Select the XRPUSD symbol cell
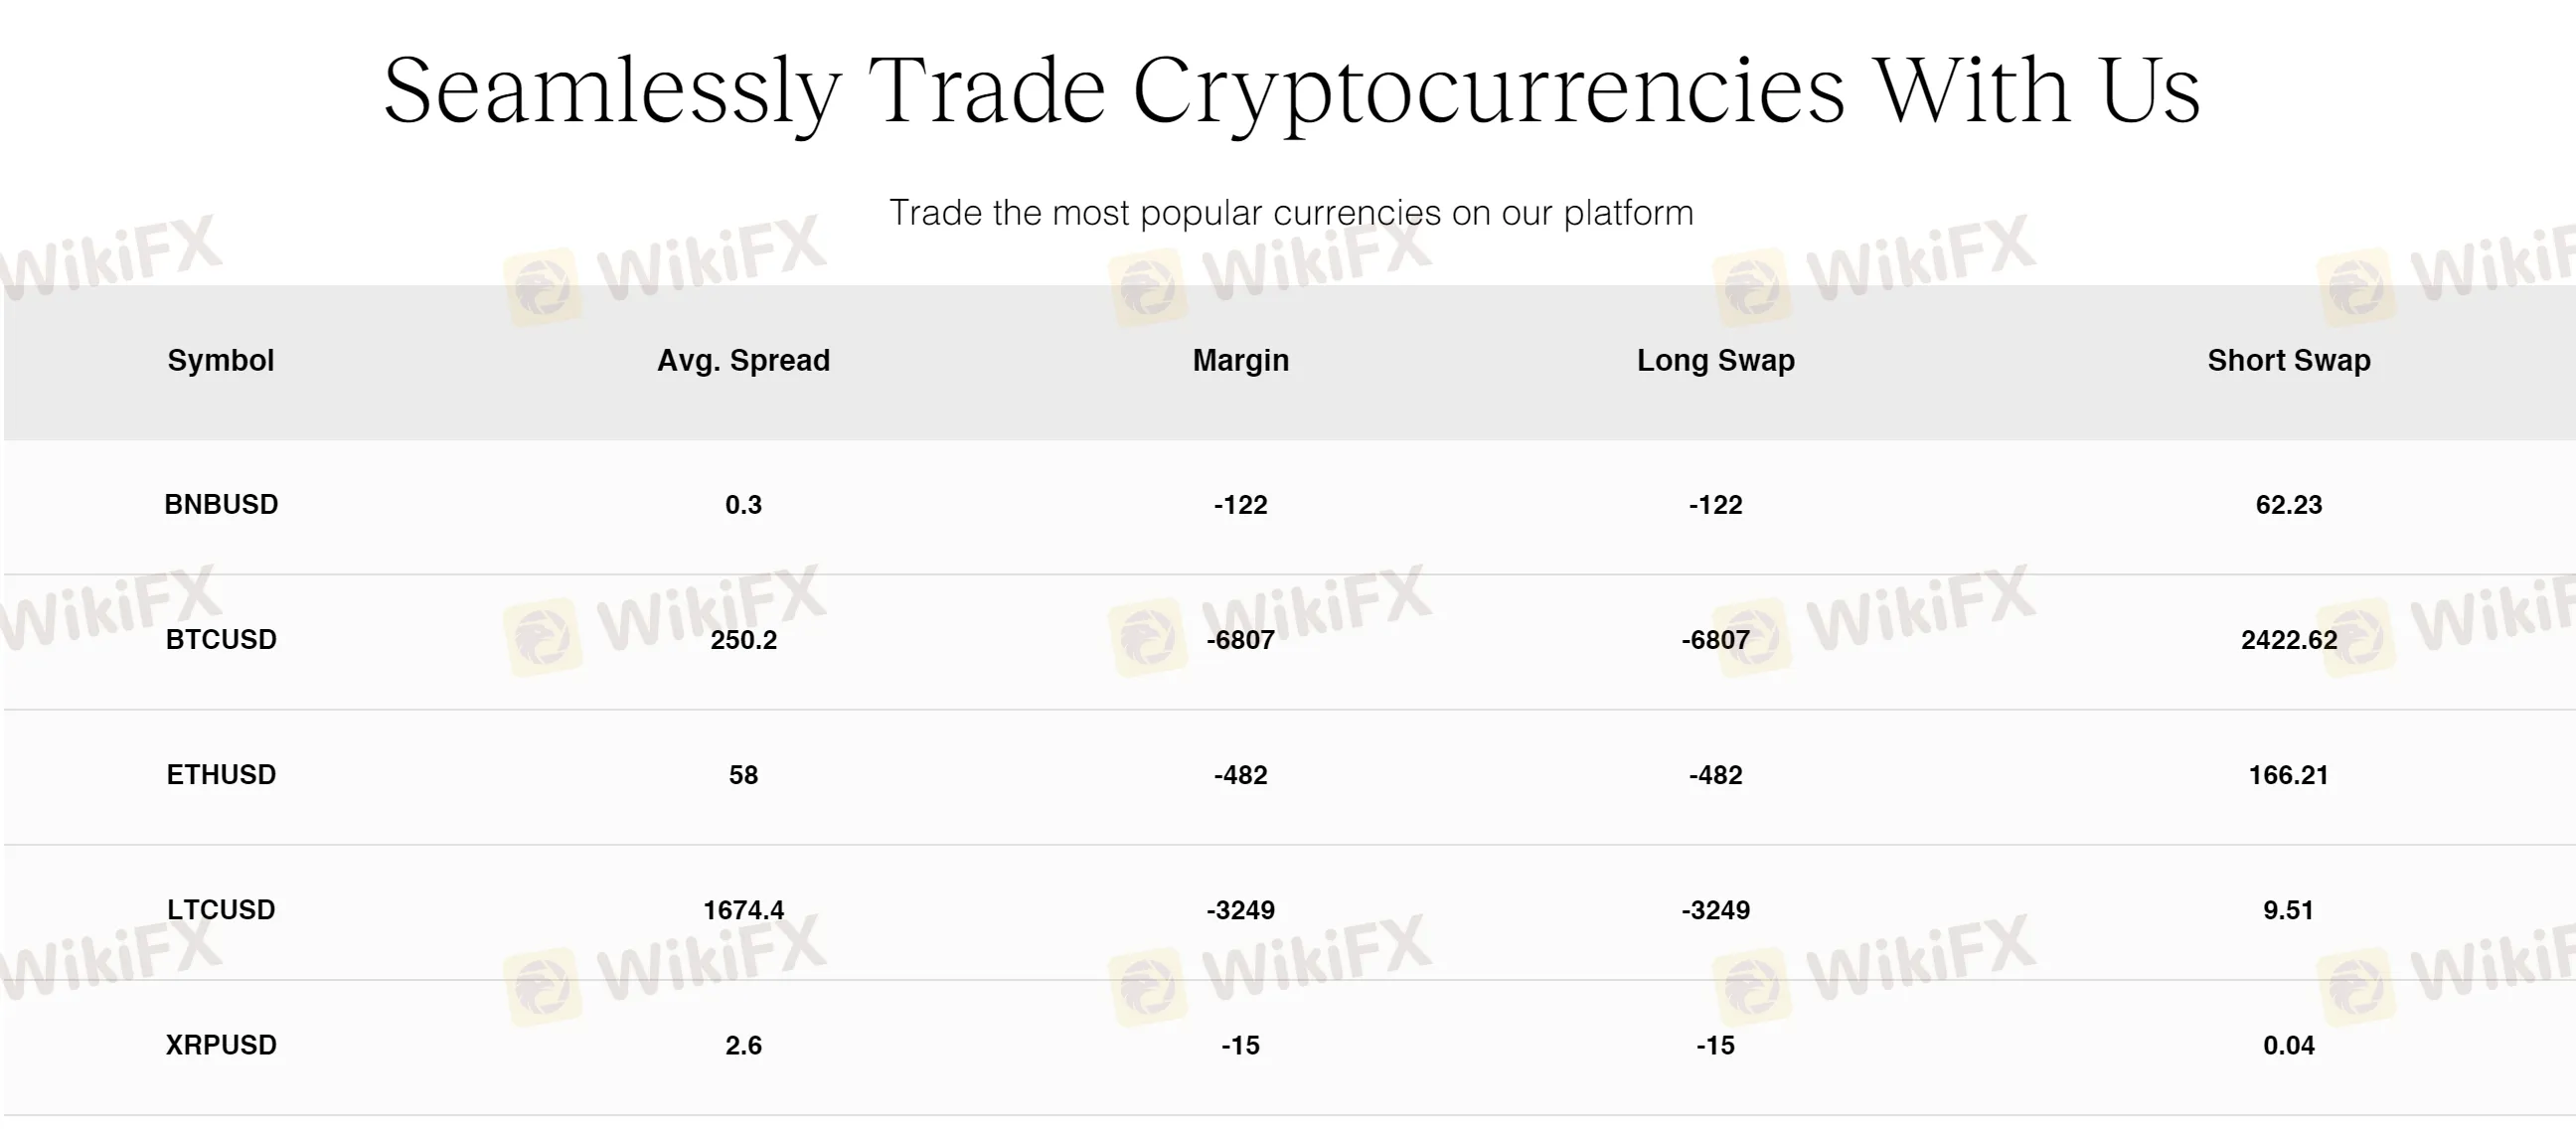The image size is (2576, 1133). coord(221,1045)
